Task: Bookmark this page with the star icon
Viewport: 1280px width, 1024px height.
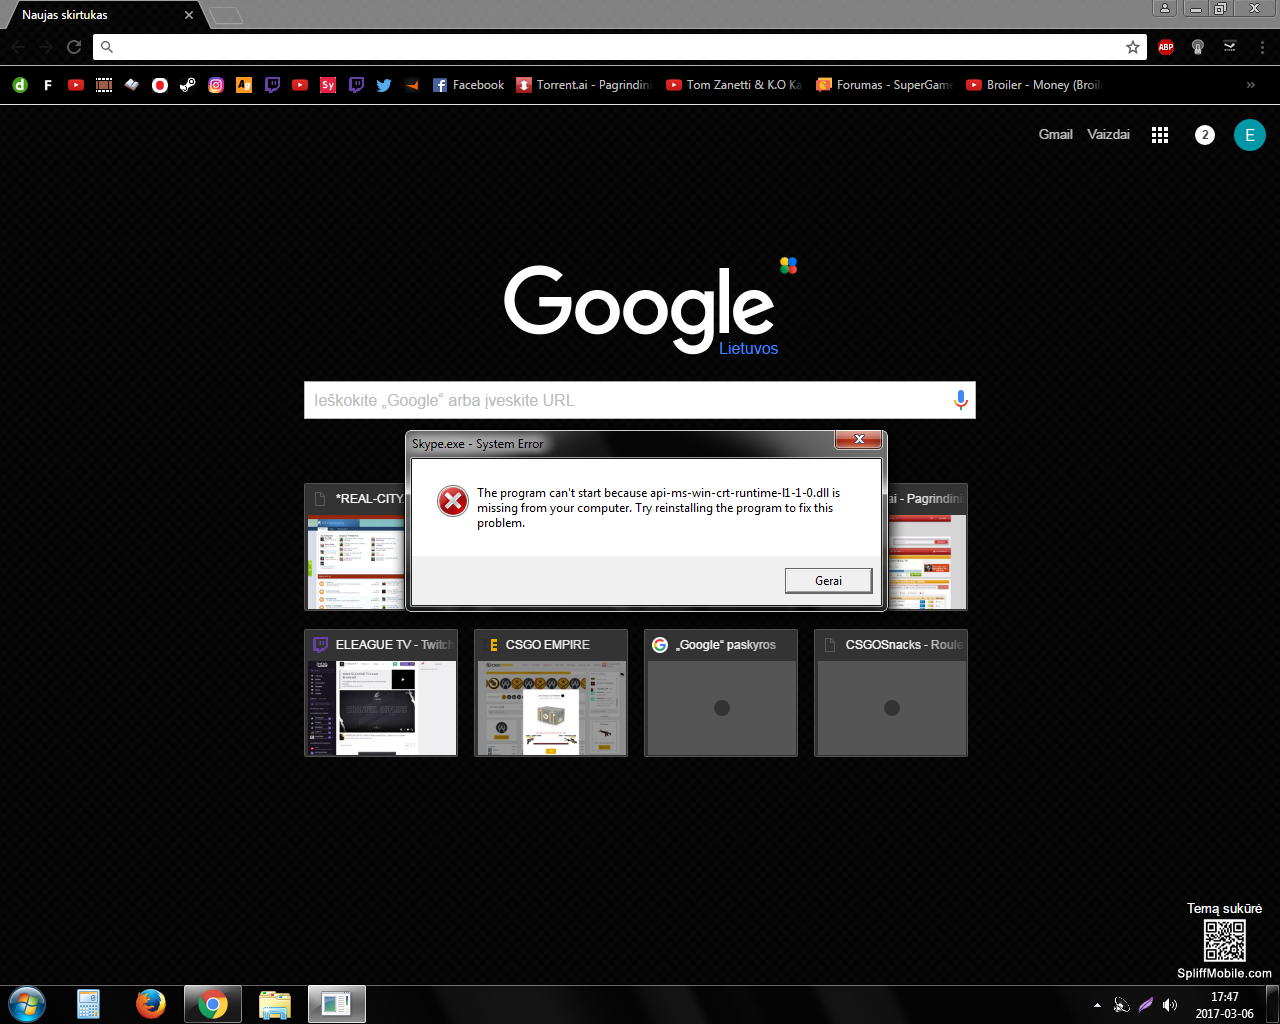Action: coord(1133,47)
